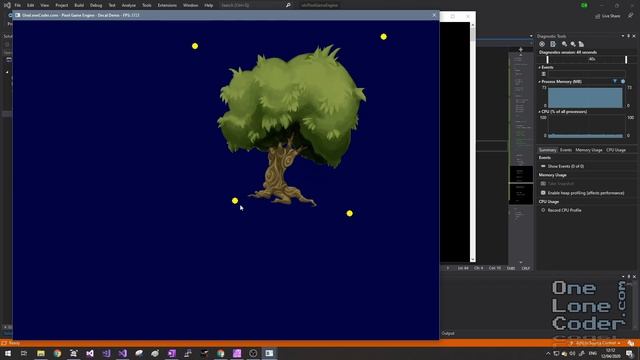
Task: Click the system clock in the taskbar
Action: point(611,353)
